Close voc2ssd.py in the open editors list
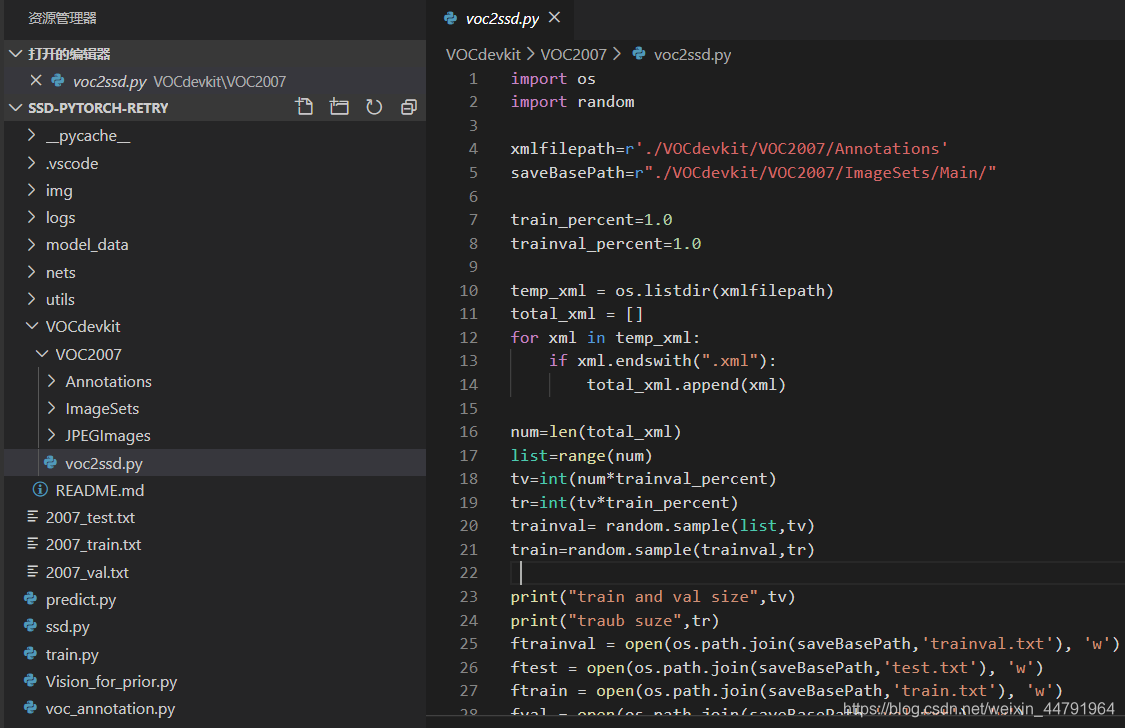Viewport: 1125px width, 728px height. tap(36, 80)
